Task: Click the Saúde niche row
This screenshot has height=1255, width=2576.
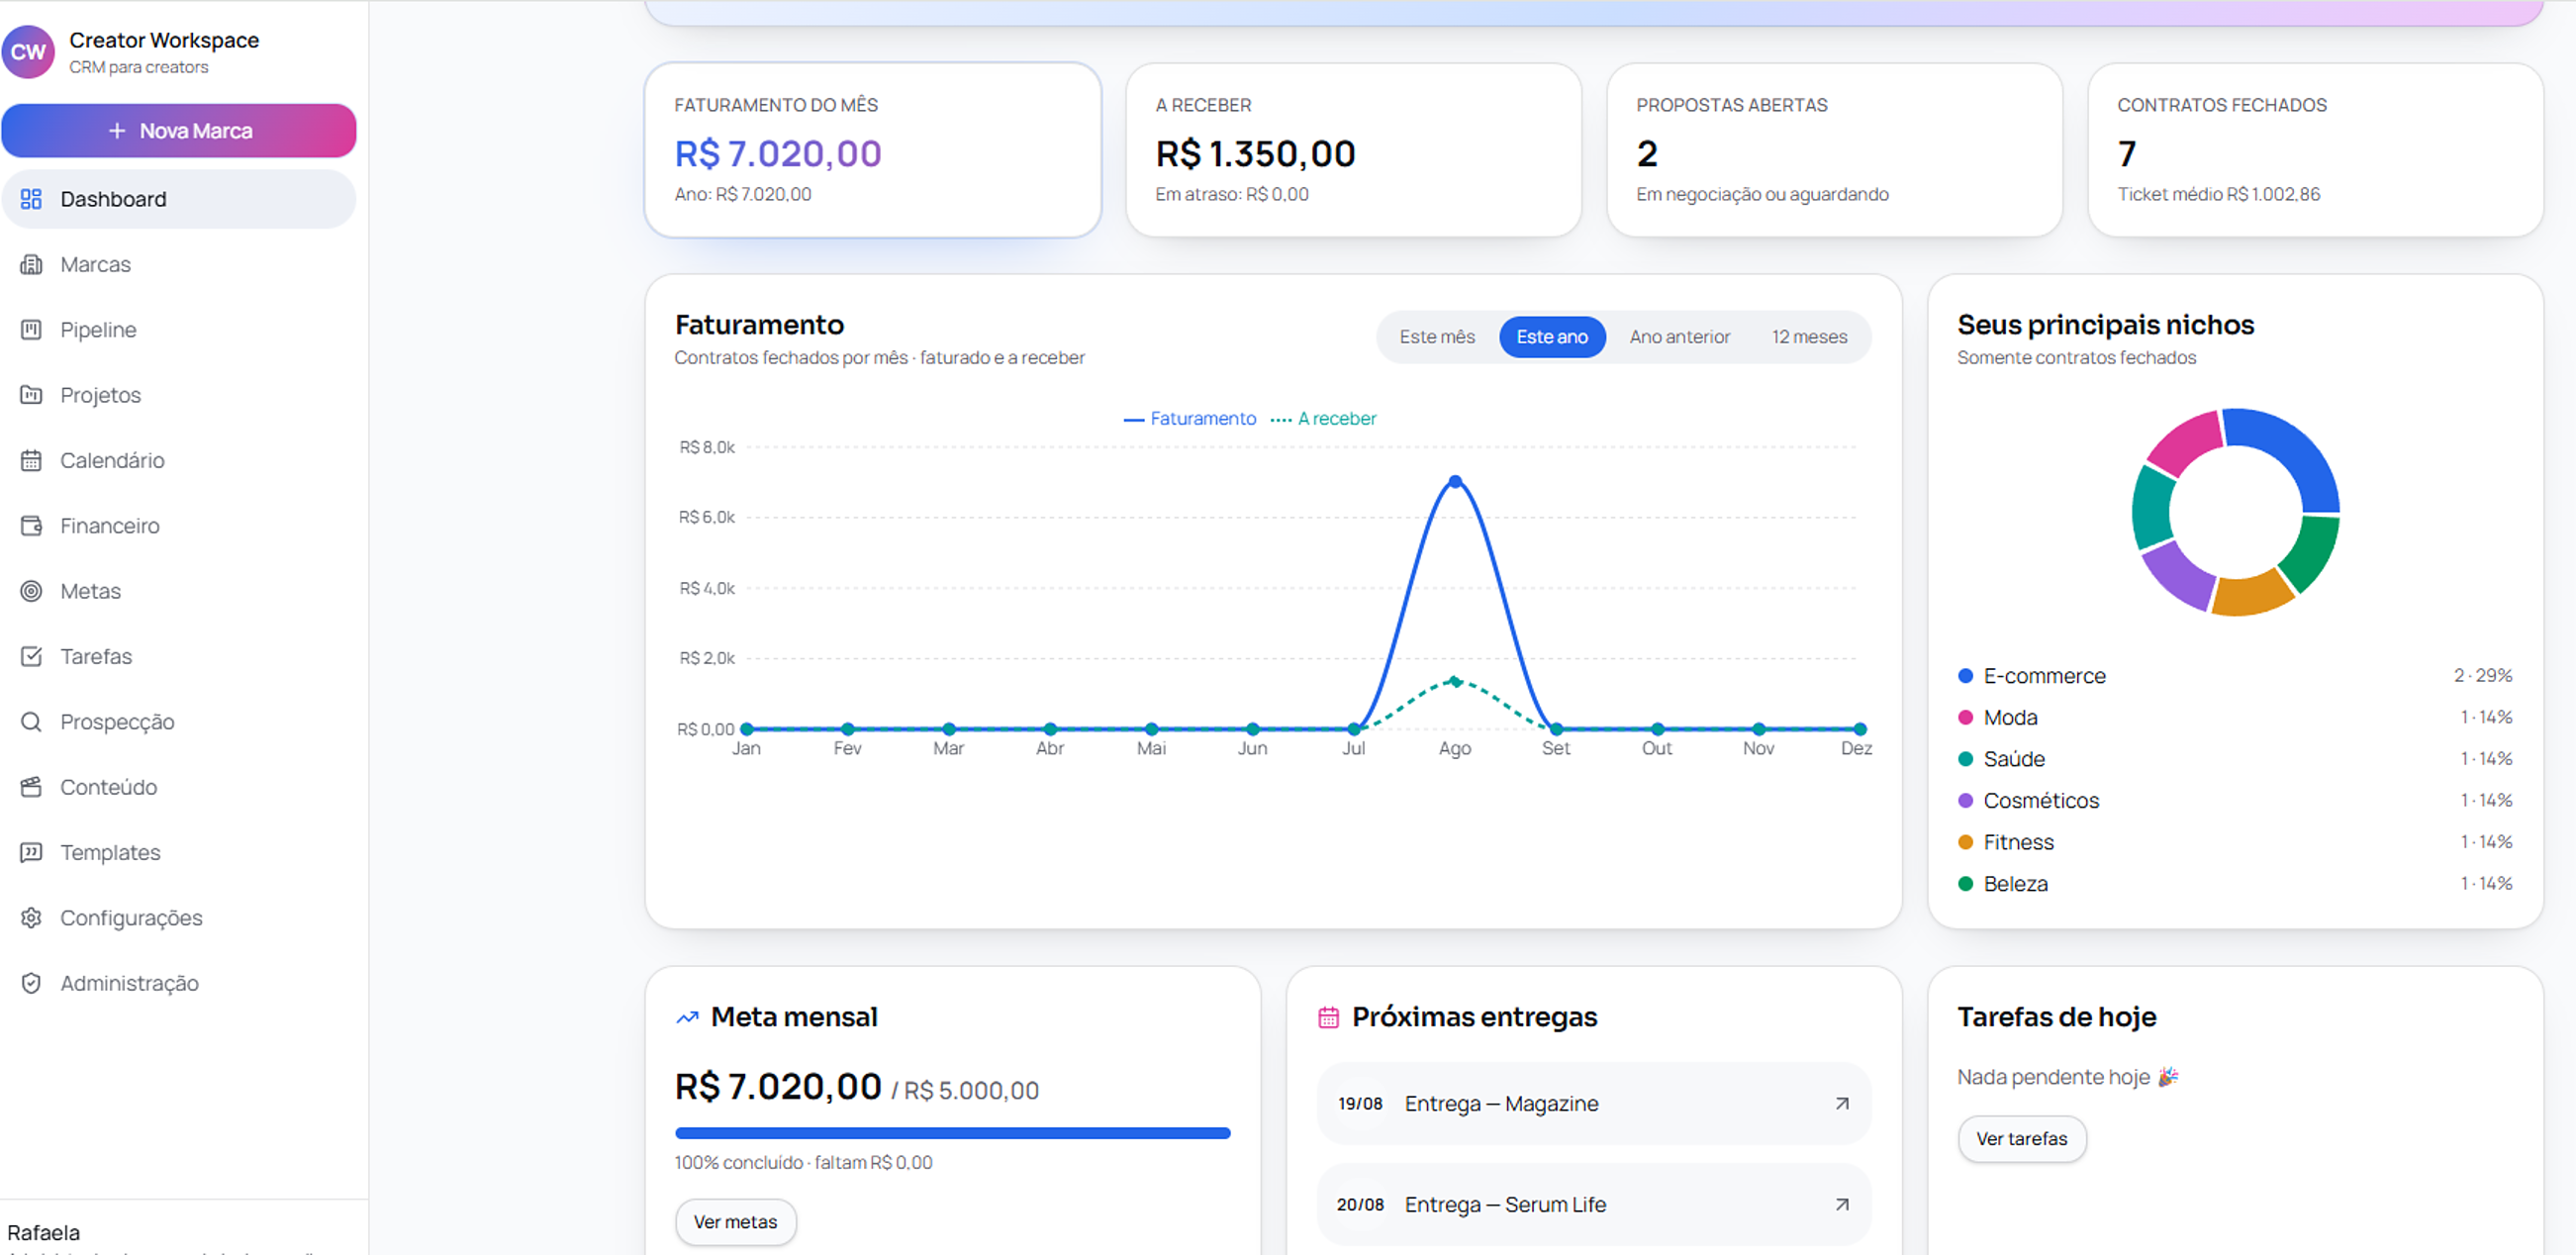Action: (x=2235, y=759)
